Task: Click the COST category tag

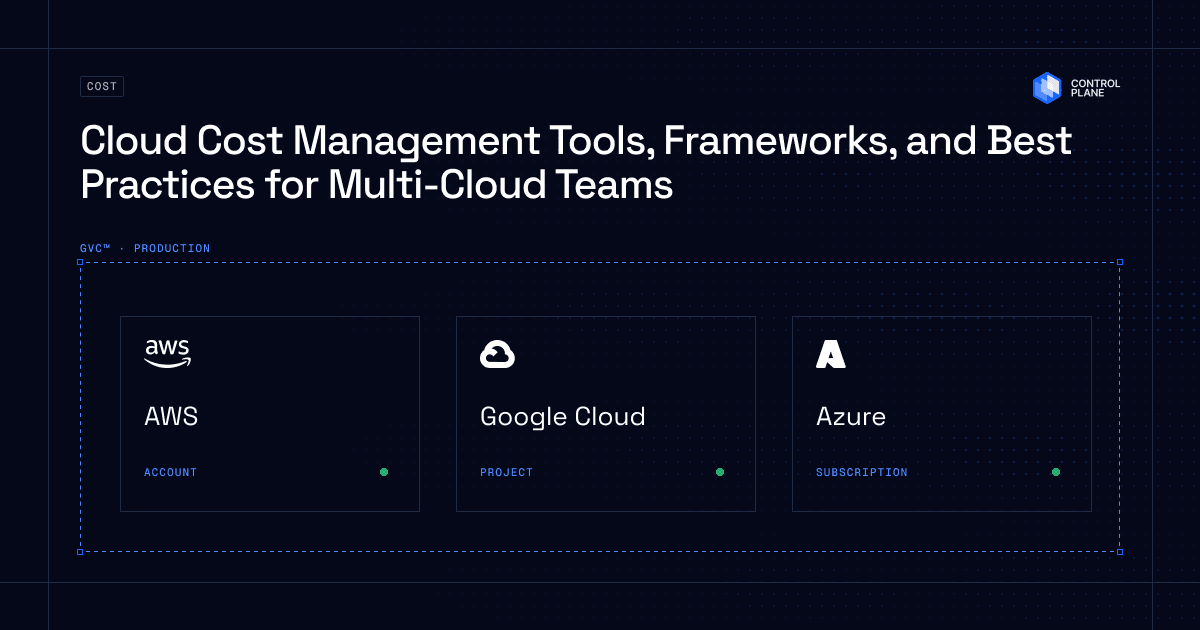Action: coord(102,87)
